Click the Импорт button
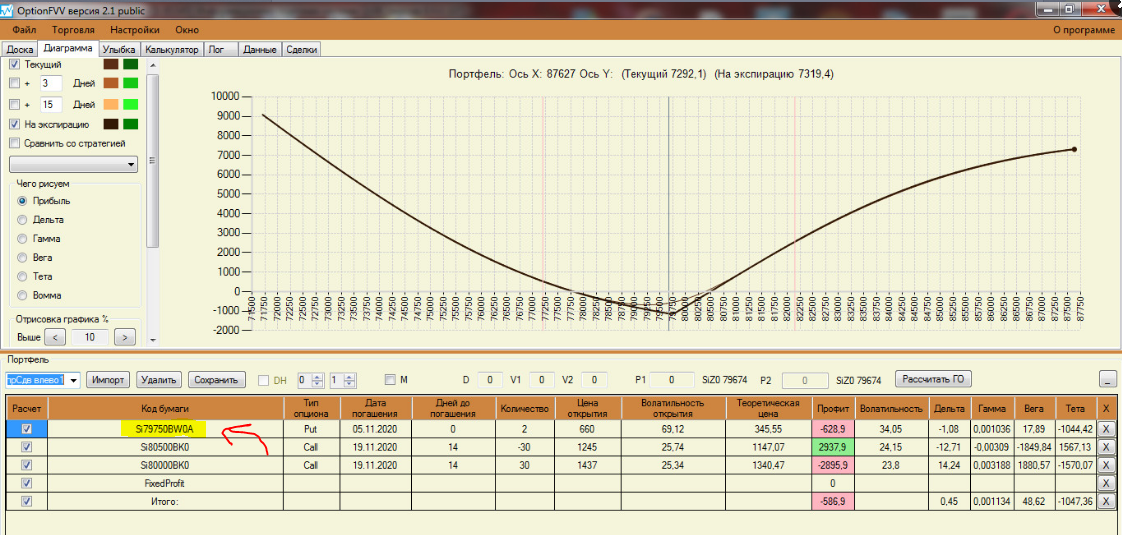Screen dimensions: 1122x535 [x=109, y=380]
